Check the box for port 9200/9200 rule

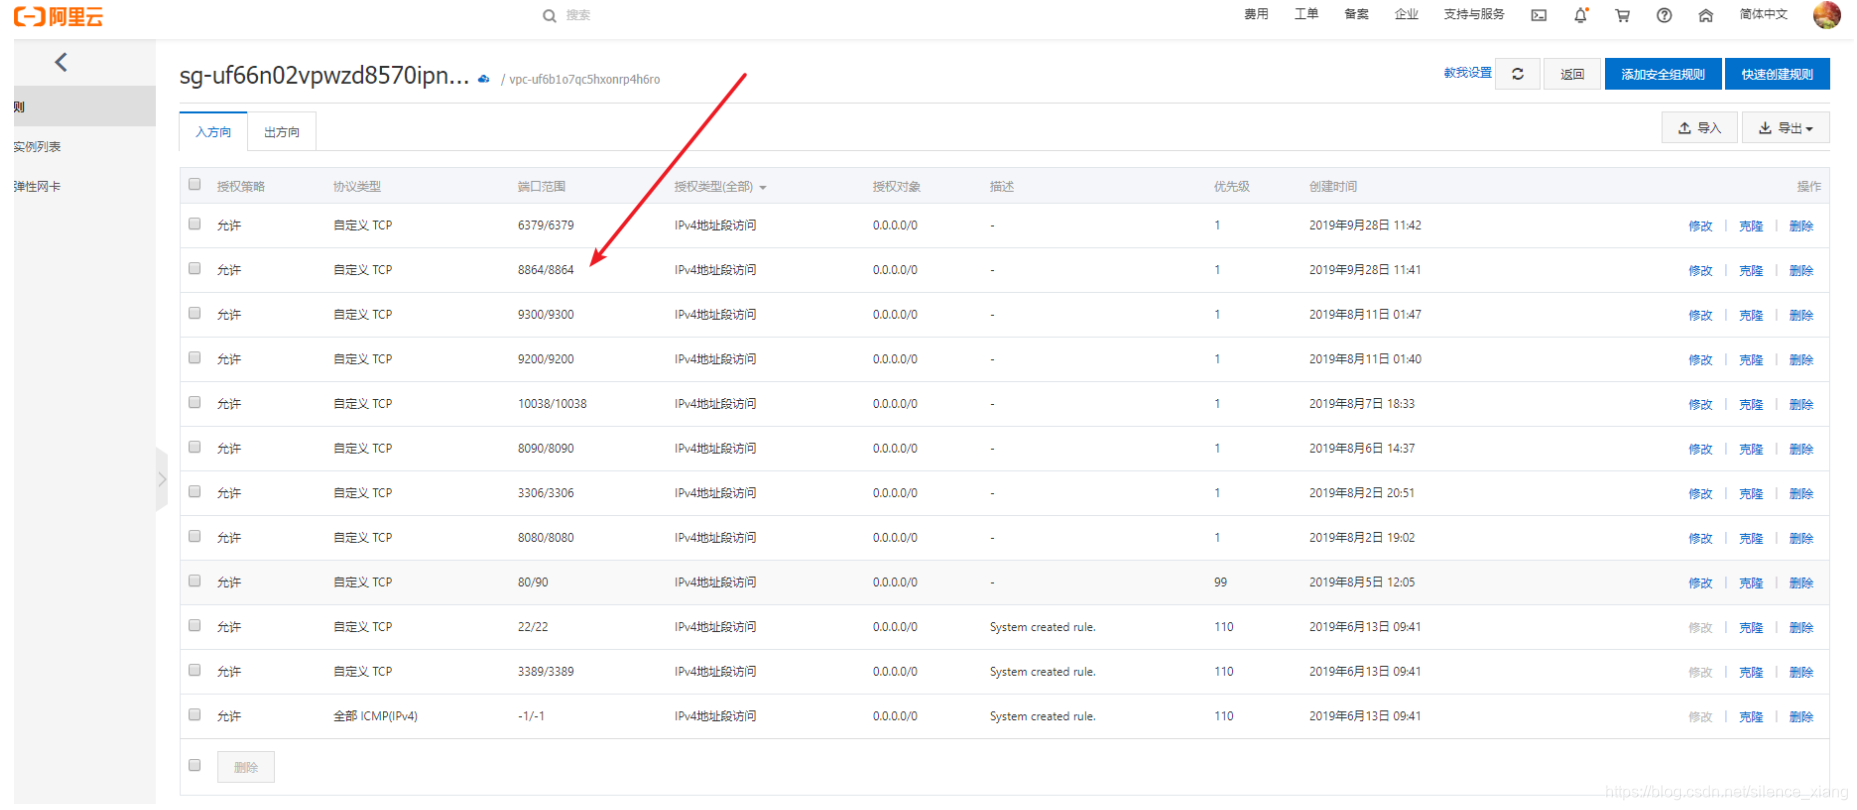195,357
